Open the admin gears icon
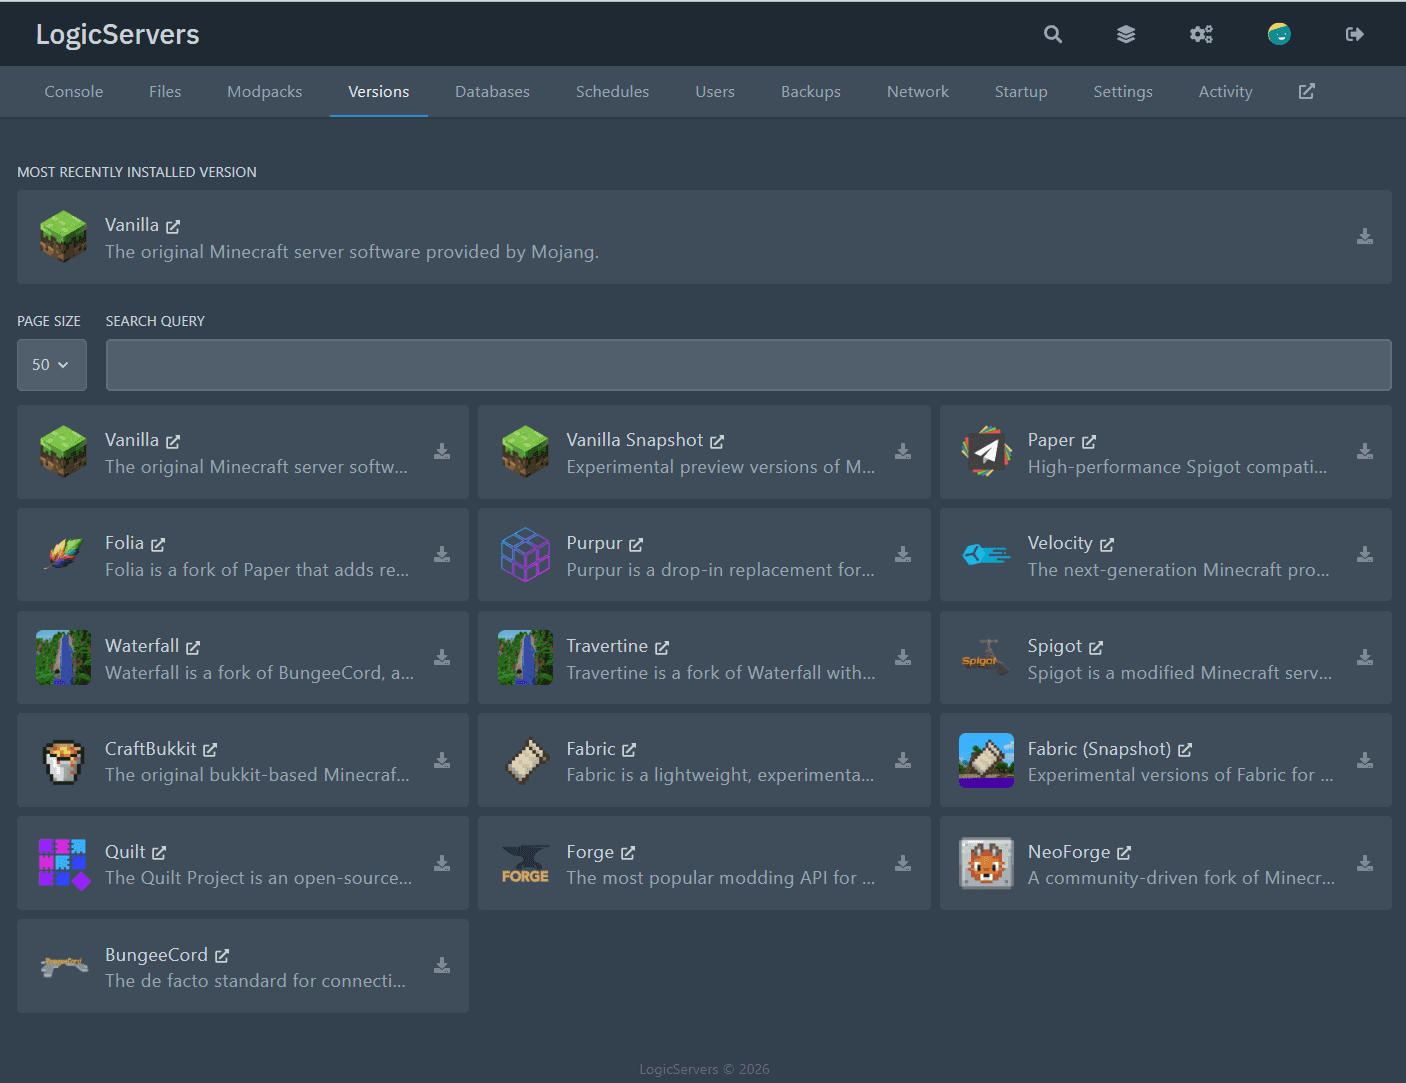The image size is (1406, 1083). (x=1201, y=34)
